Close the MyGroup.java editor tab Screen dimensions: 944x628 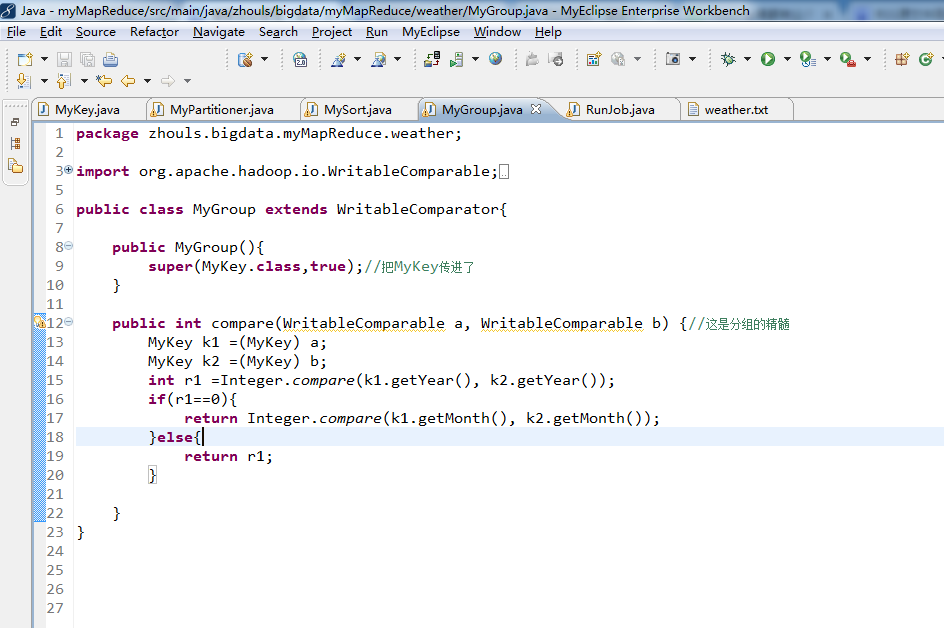click(x=536, y=109)
